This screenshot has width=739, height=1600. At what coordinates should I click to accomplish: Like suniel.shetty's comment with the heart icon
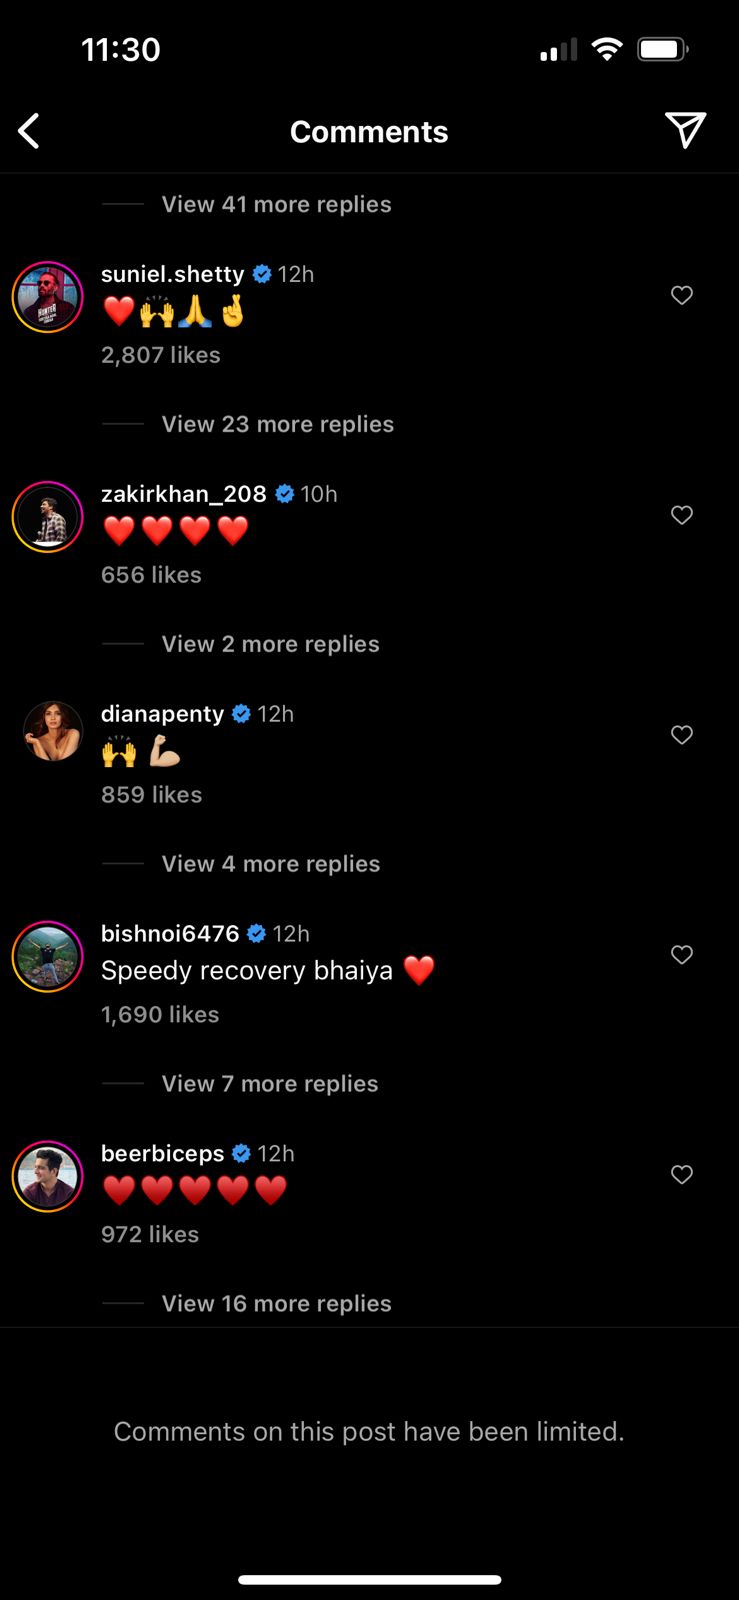(682, 295)
